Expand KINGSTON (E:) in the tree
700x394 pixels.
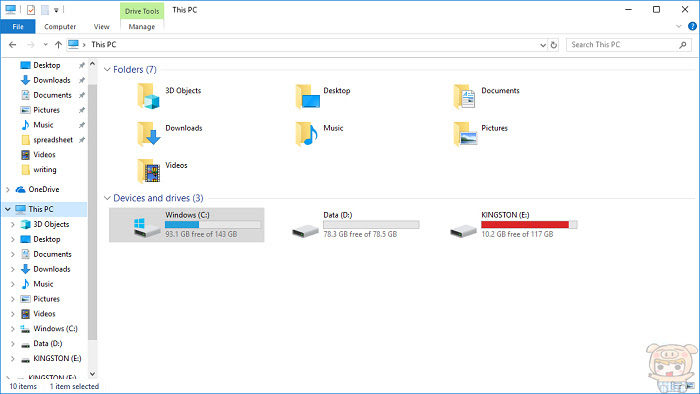coord(12,359)
